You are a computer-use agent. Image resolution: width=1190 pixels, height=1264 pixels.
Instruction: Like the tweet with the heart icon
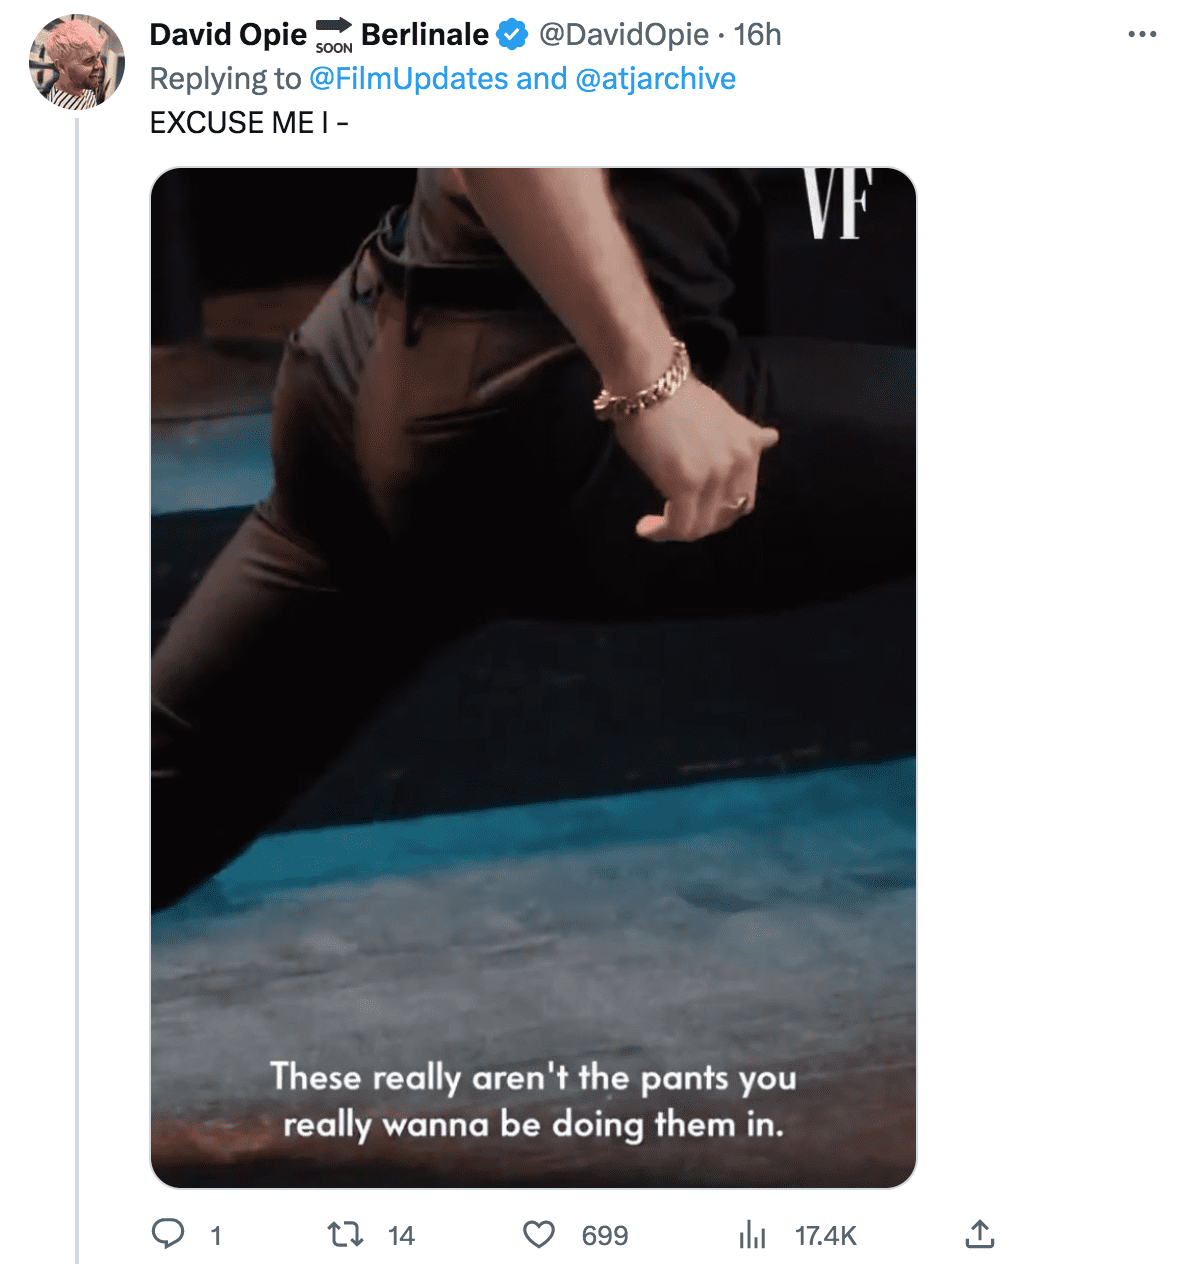point(539,1234)
